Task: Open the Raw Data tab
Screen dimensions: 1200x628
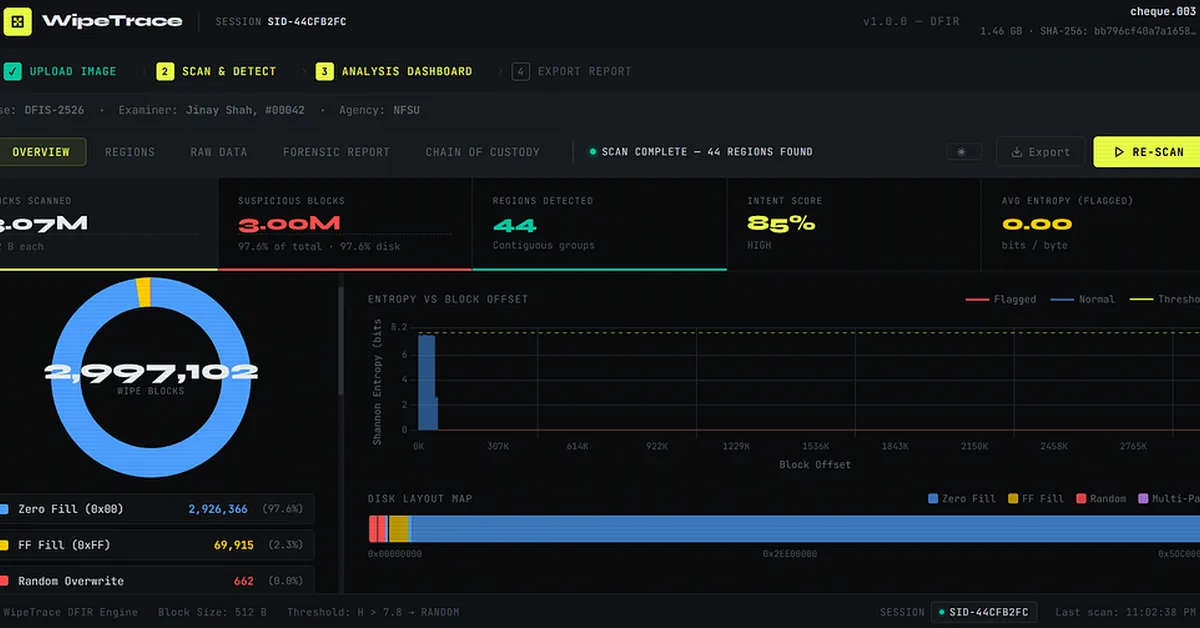Action: [x=219, y=152]
